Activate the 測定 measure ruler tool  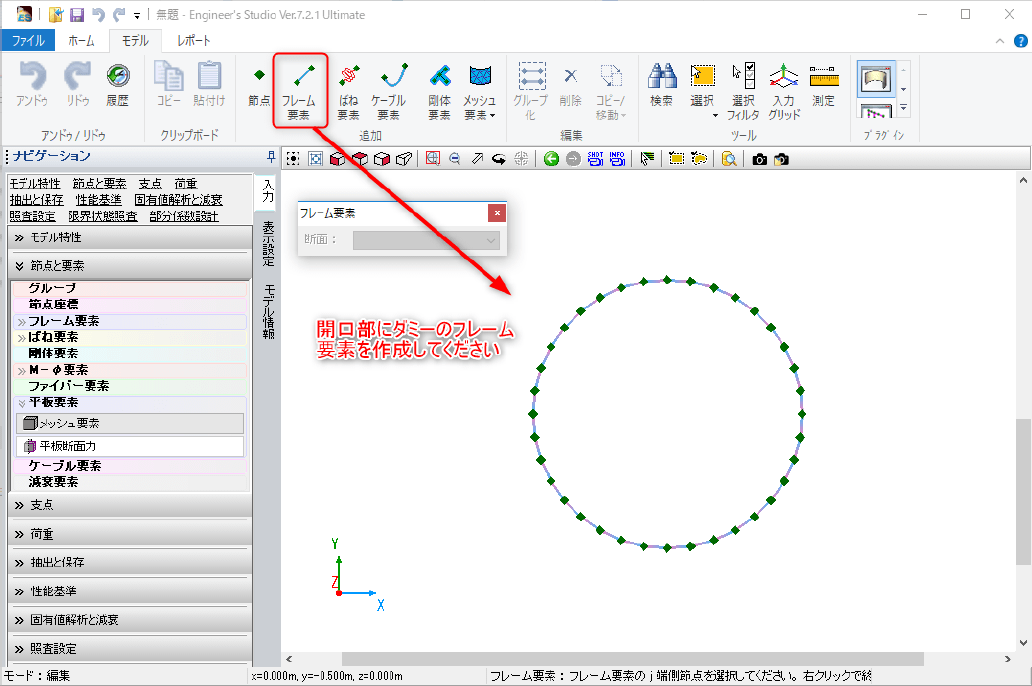click(x=823, y=86)
